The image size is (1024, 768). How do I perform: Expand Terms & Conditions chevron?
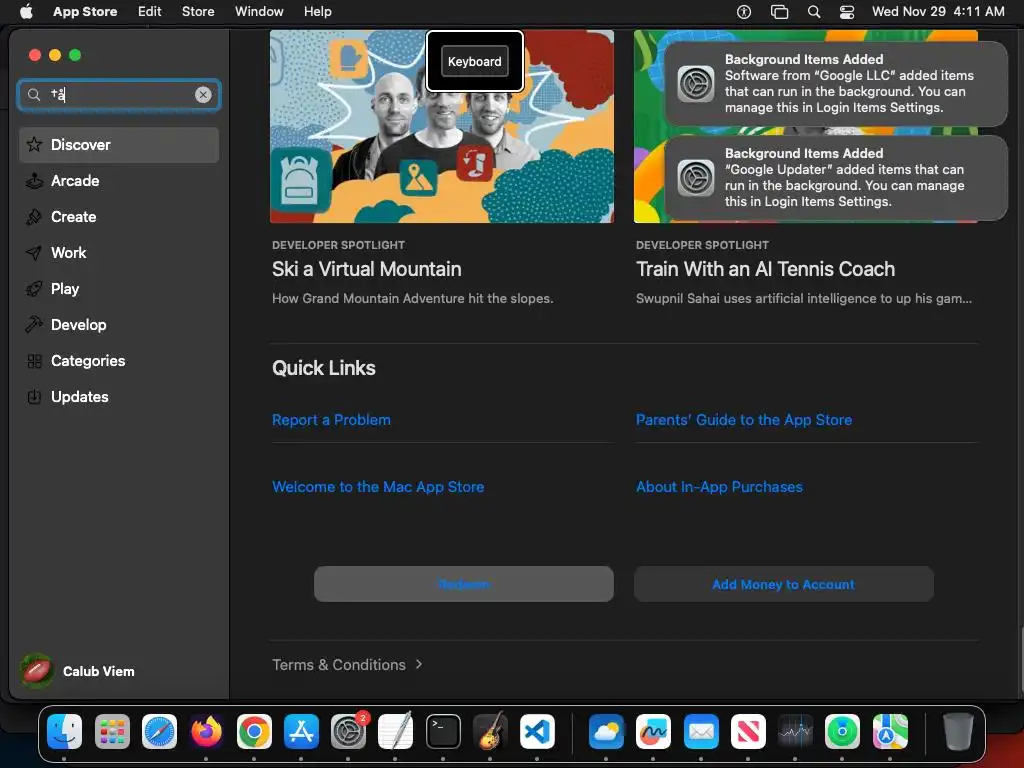(419, 664)
